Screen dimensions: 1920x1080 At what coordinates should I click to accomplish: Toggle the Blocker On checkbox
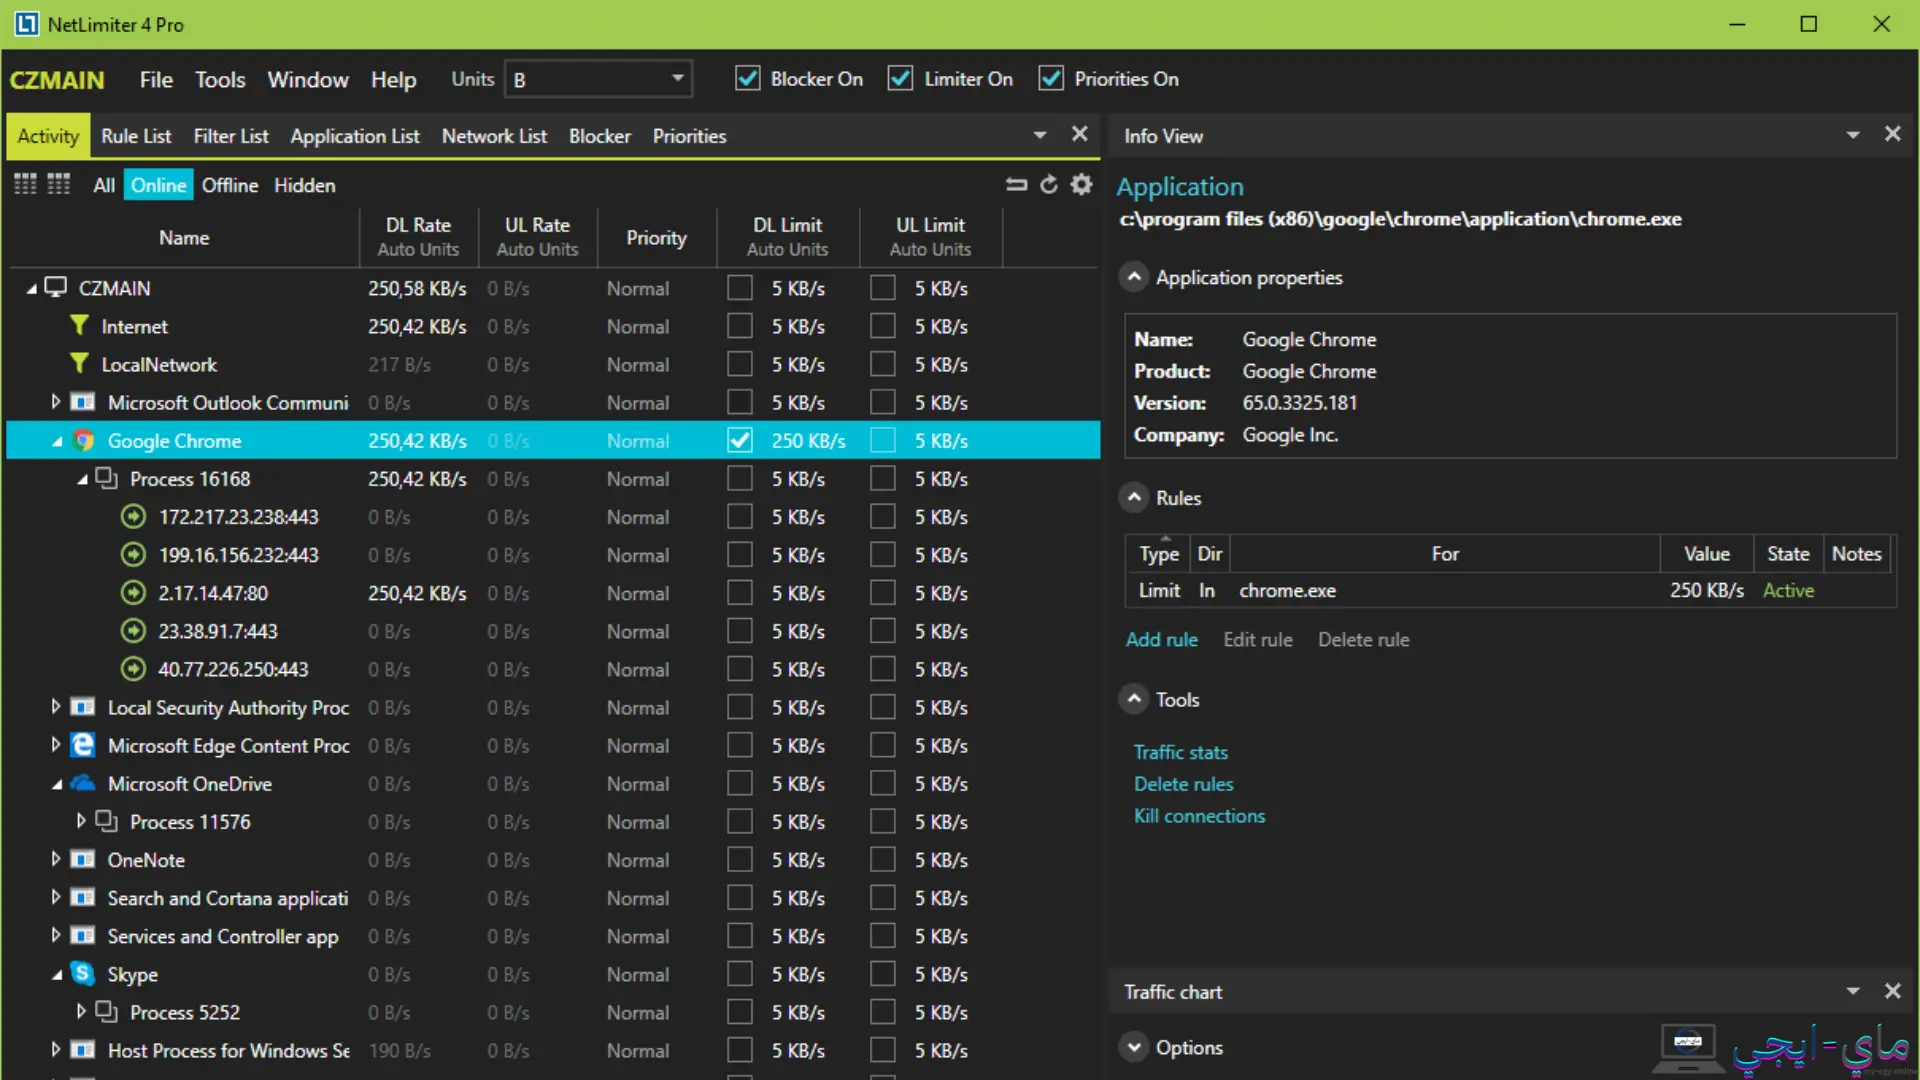(x=747, y=79)
